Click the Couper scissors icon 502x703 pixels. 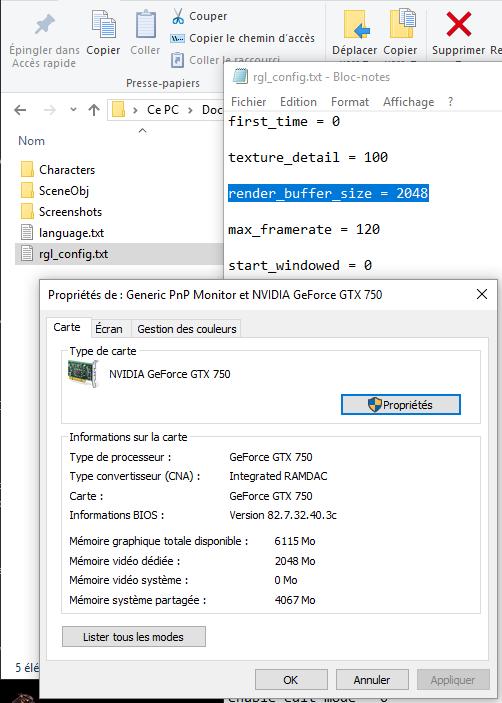click(x=178, y=16)
